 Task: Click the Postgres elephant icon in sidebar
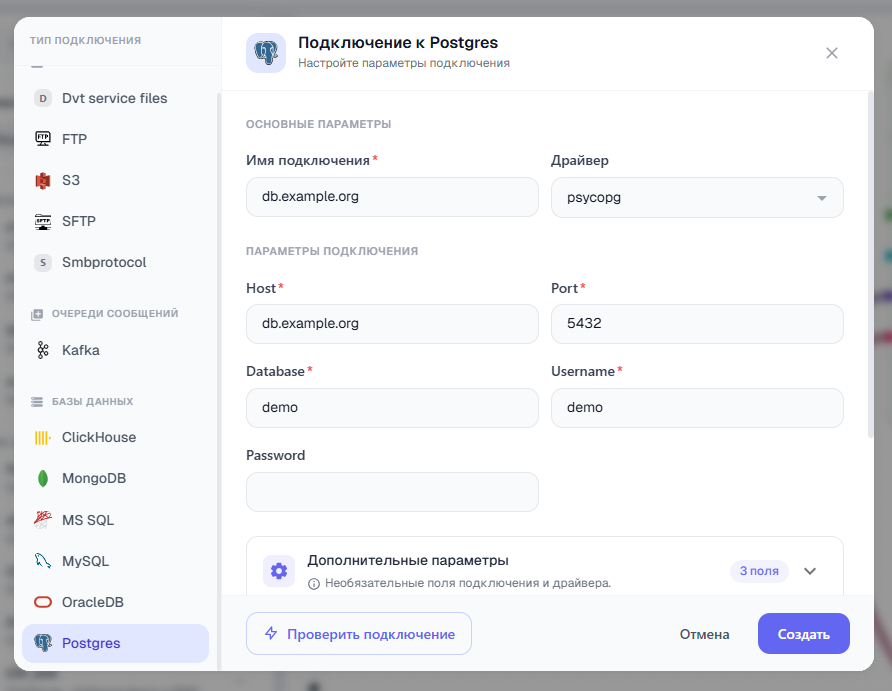point(43,643)
